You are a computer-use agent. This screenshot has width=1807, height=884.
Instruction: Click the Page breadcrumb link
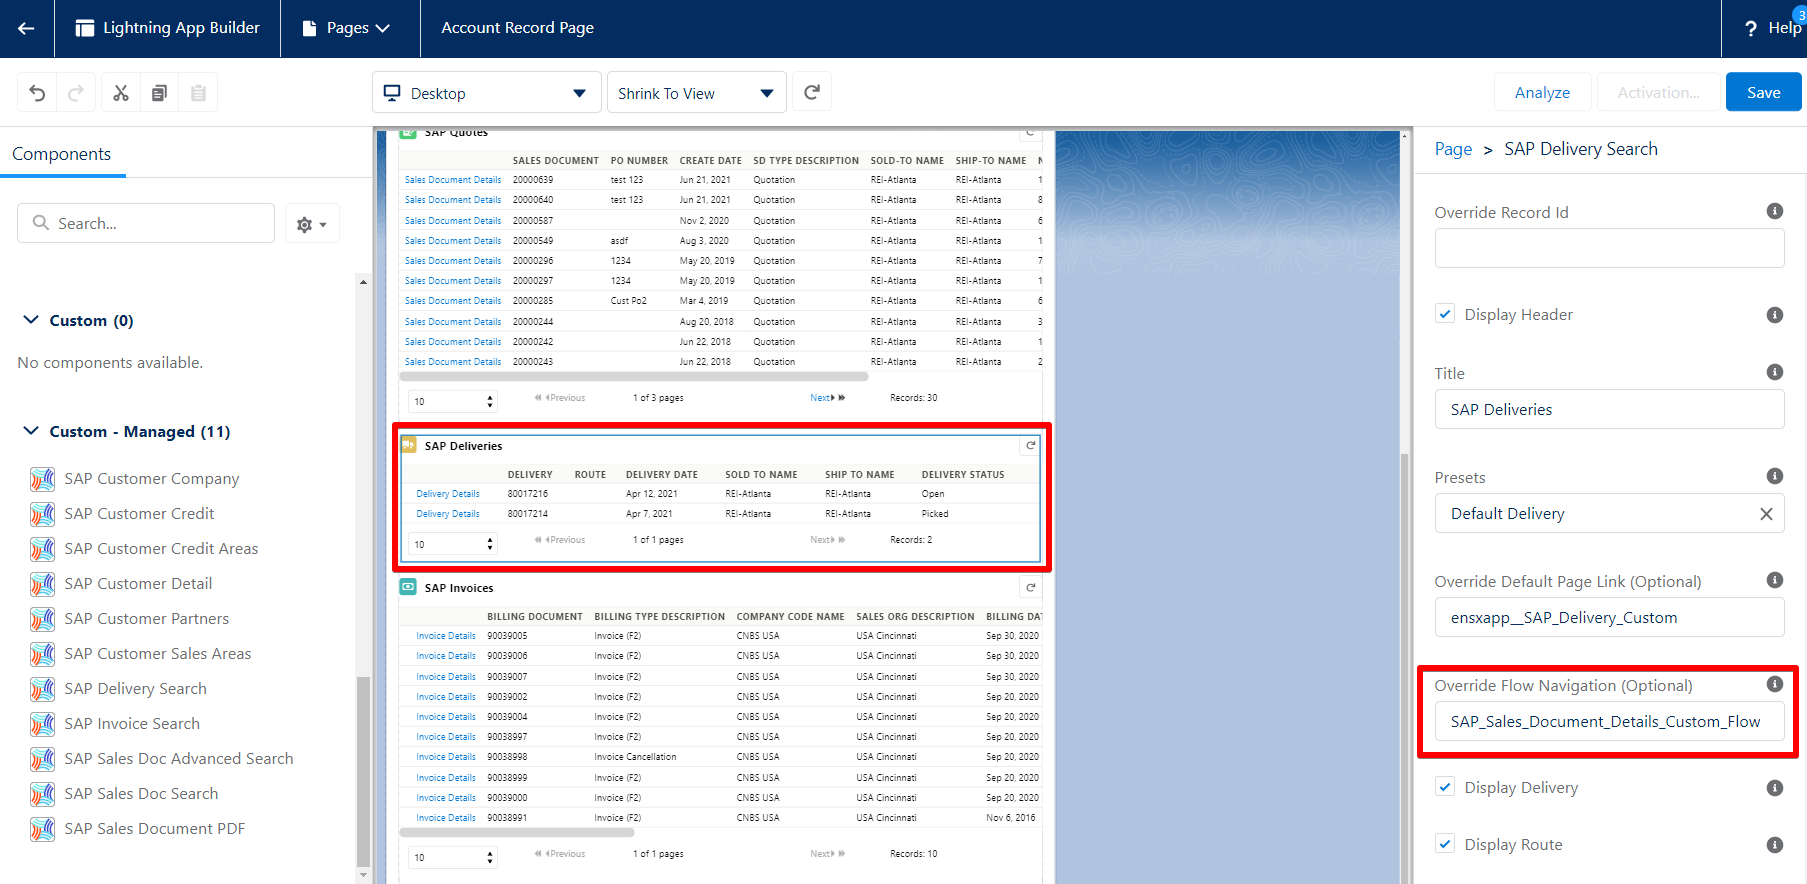(x=1453, y=149)
